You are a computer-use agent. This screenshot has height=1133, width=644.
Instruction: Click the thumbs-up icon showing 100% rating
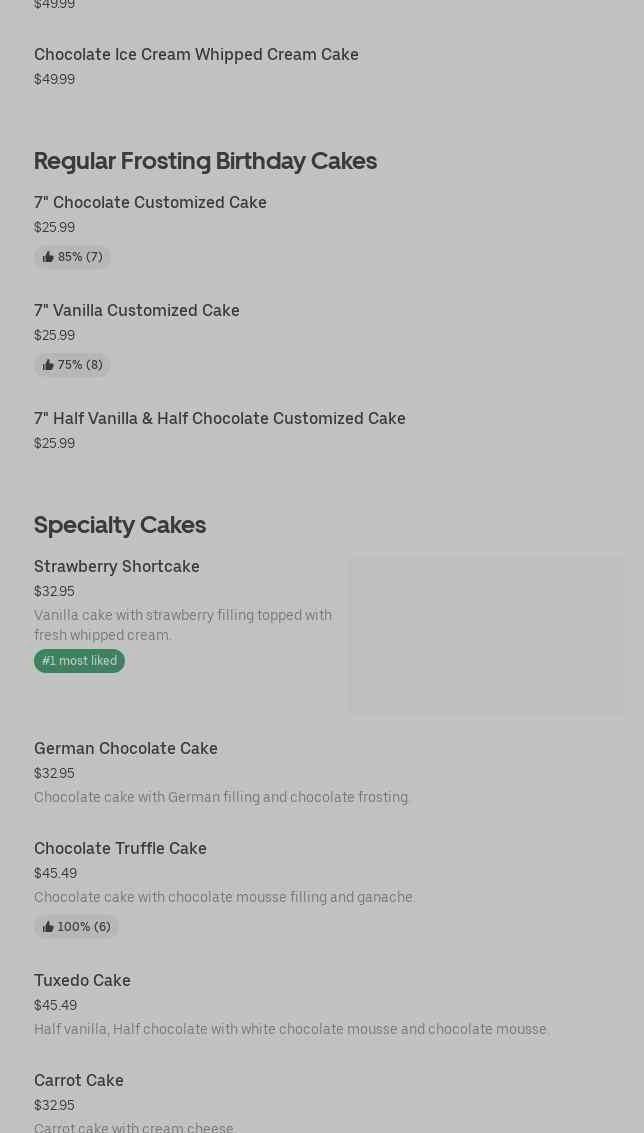pos(48,927)
